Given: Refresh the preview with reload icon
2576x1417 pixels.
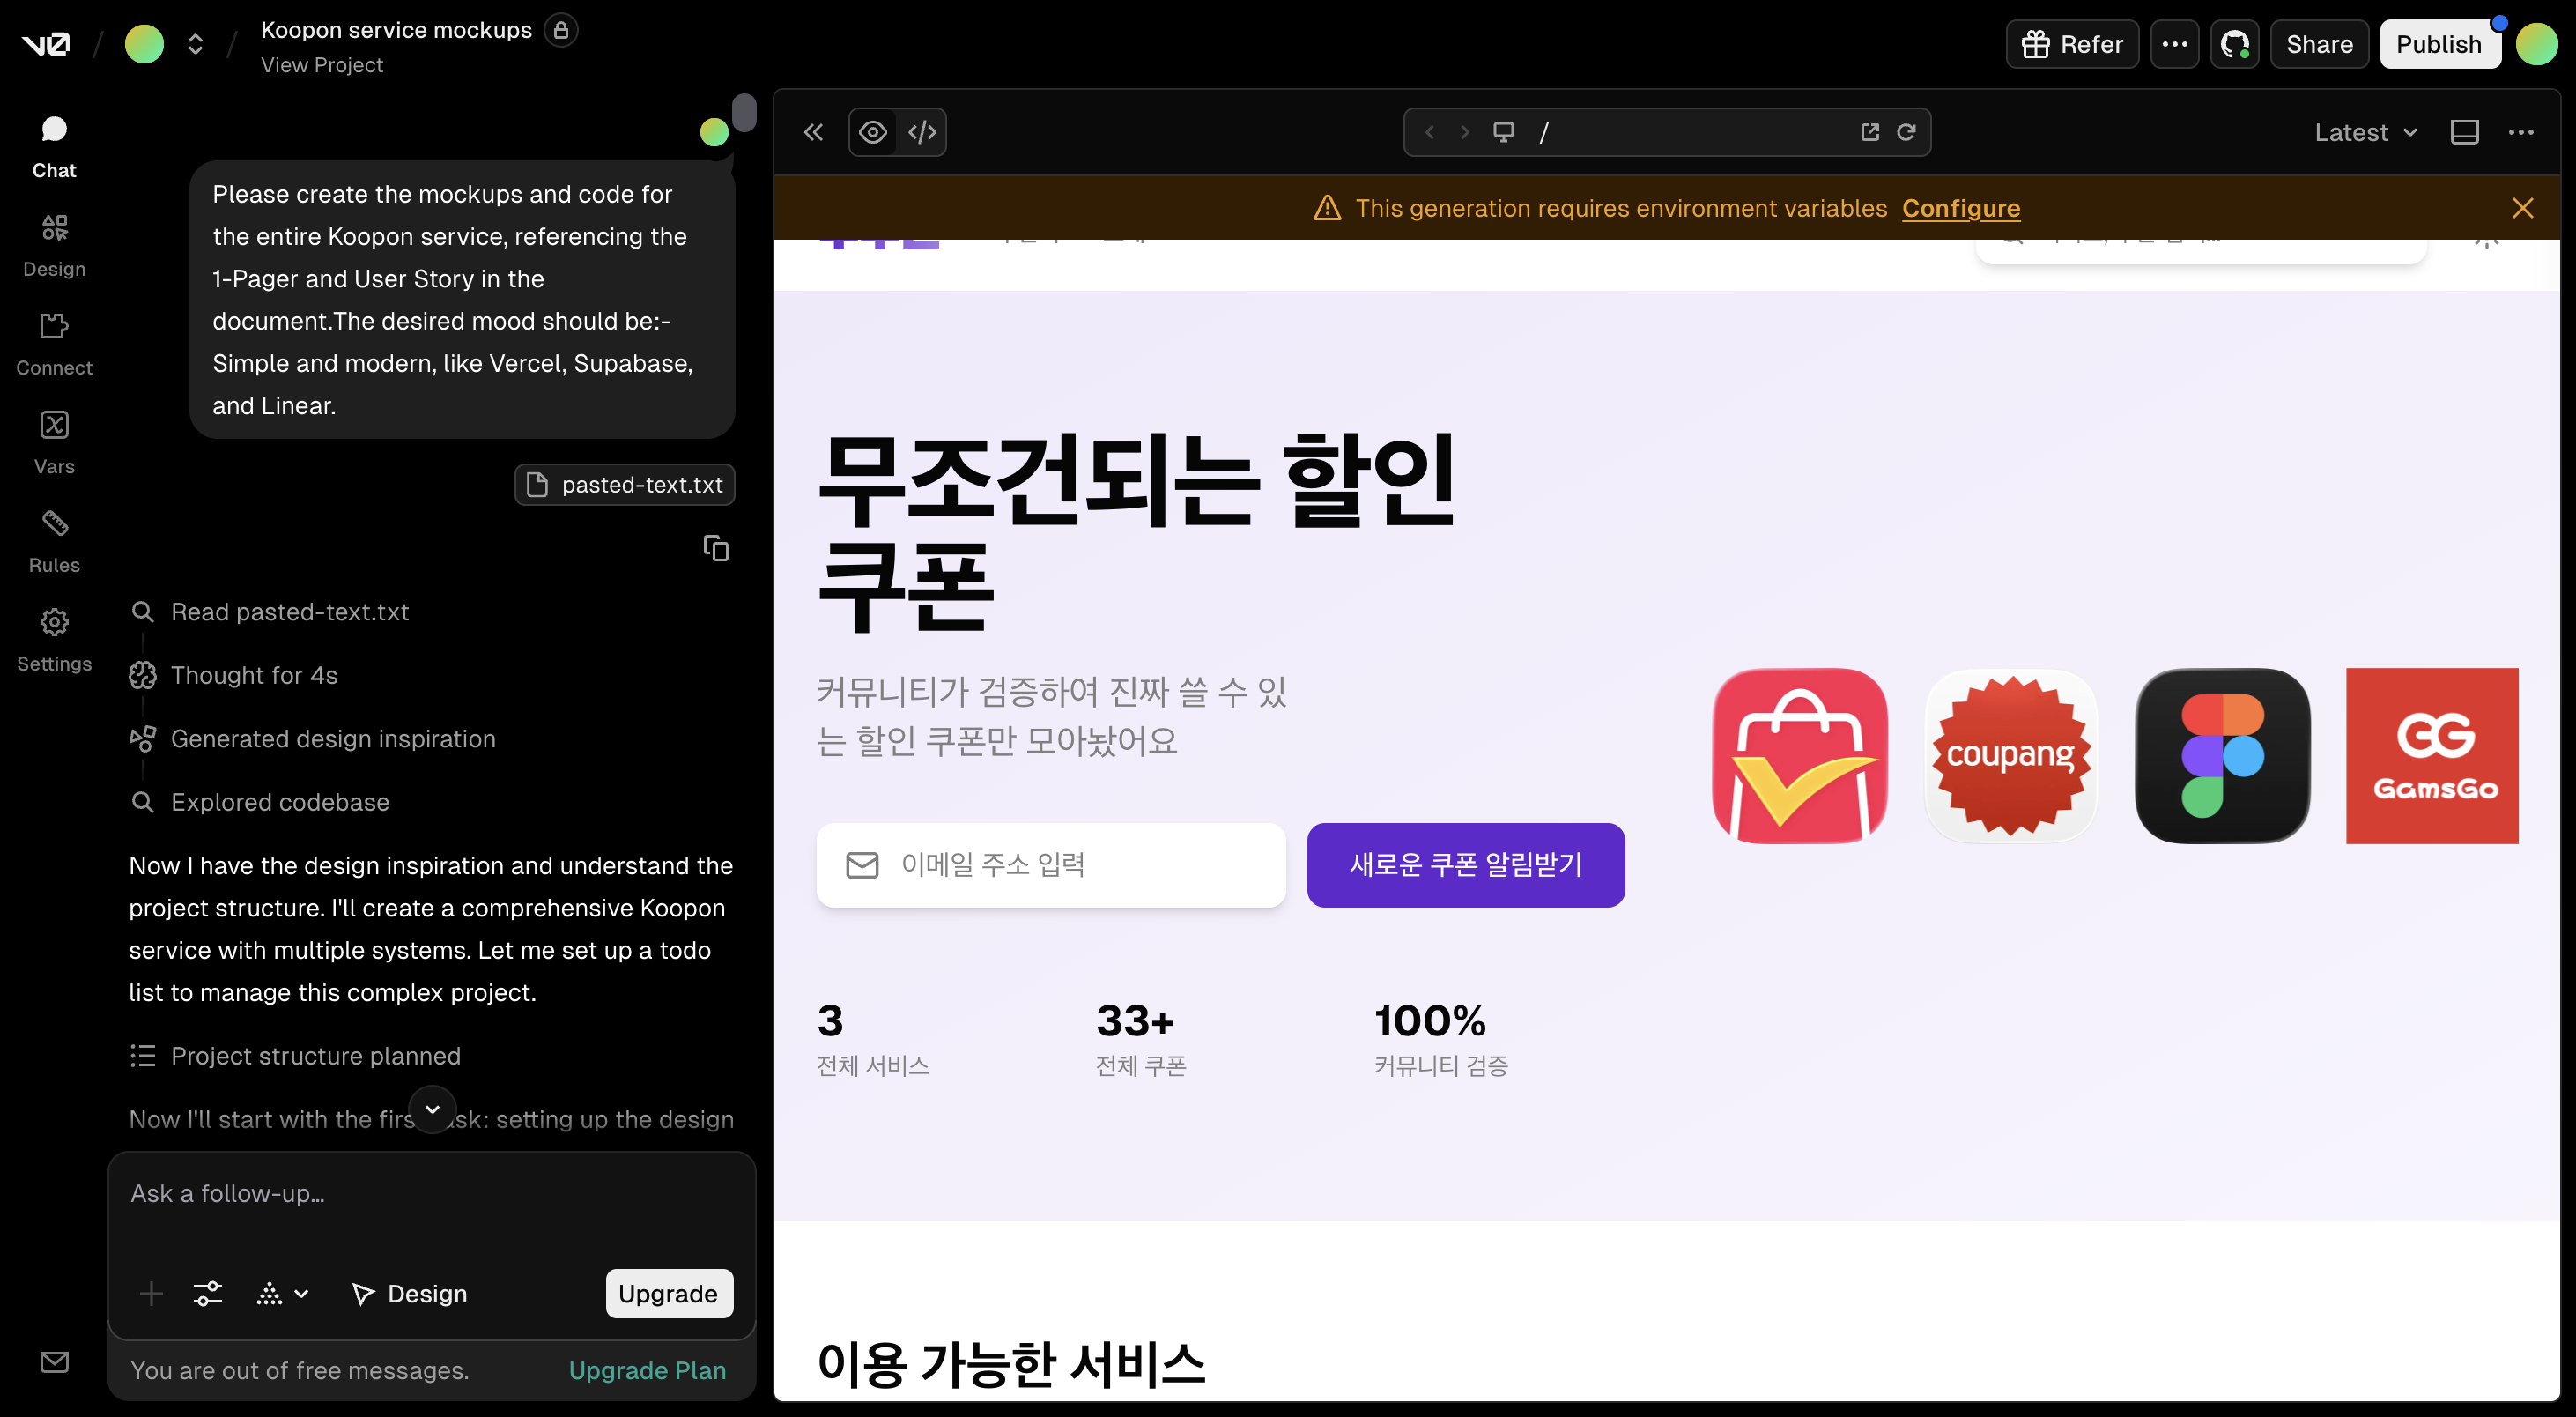Looking at the screenshot, I should tap(1906, 132).
